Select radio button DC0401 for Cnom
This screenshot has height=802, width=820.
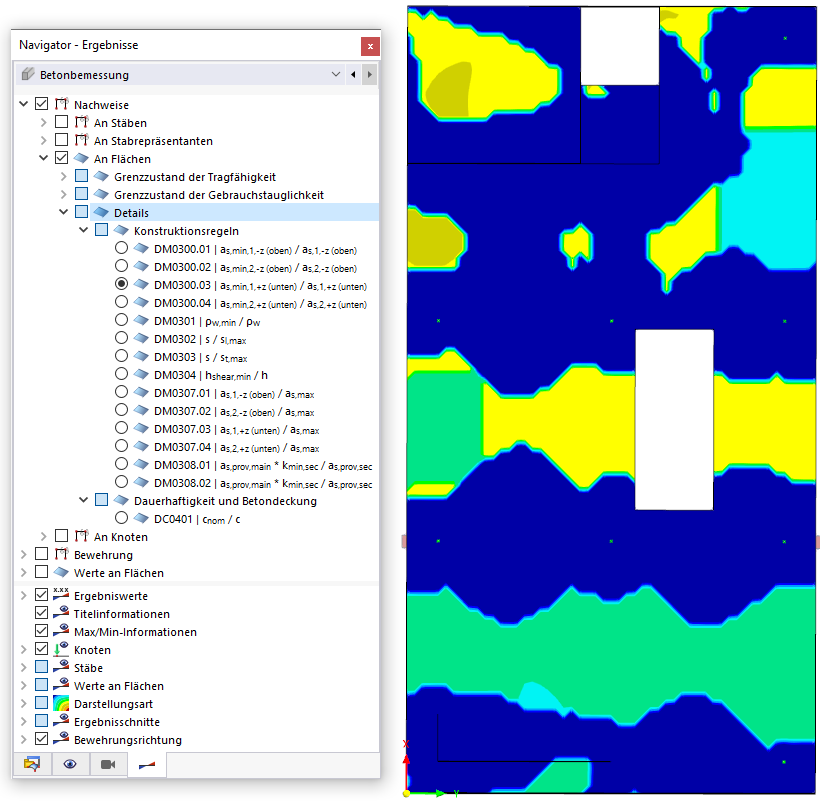click(x=121, y=517)
